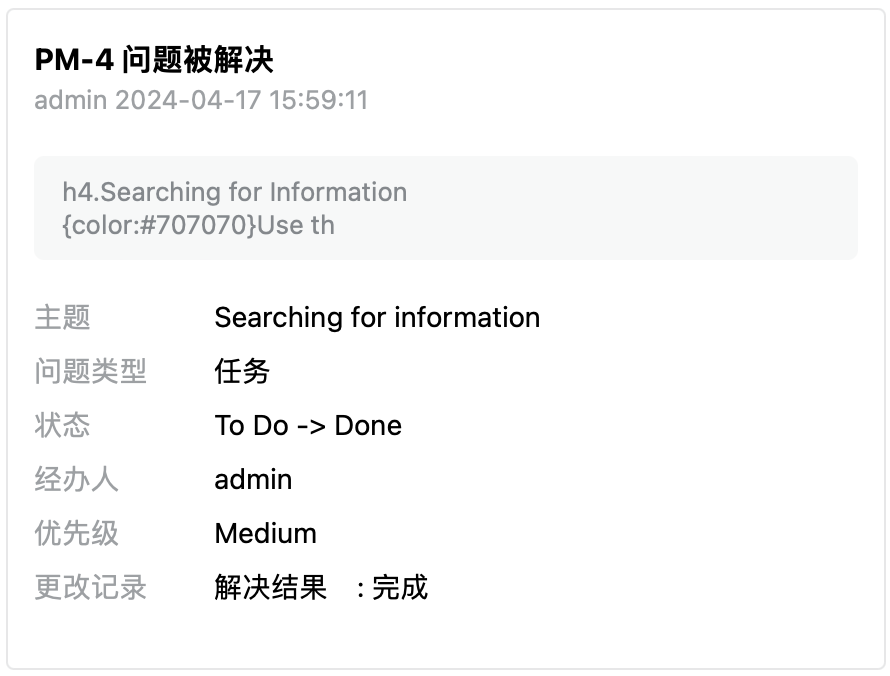
Task: Click the 状态 field label
Action: tap(62, 426)
